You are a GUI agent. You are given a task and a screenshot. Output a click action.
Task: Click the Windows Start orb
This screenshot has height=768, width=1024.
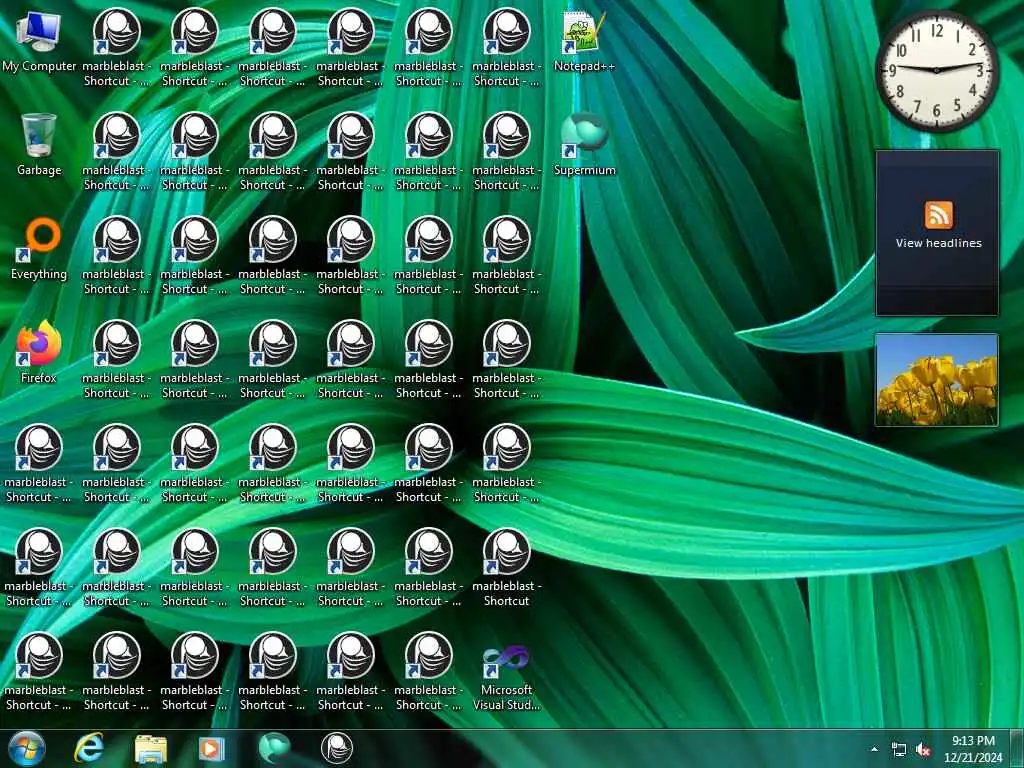click(x=27, y=748)
